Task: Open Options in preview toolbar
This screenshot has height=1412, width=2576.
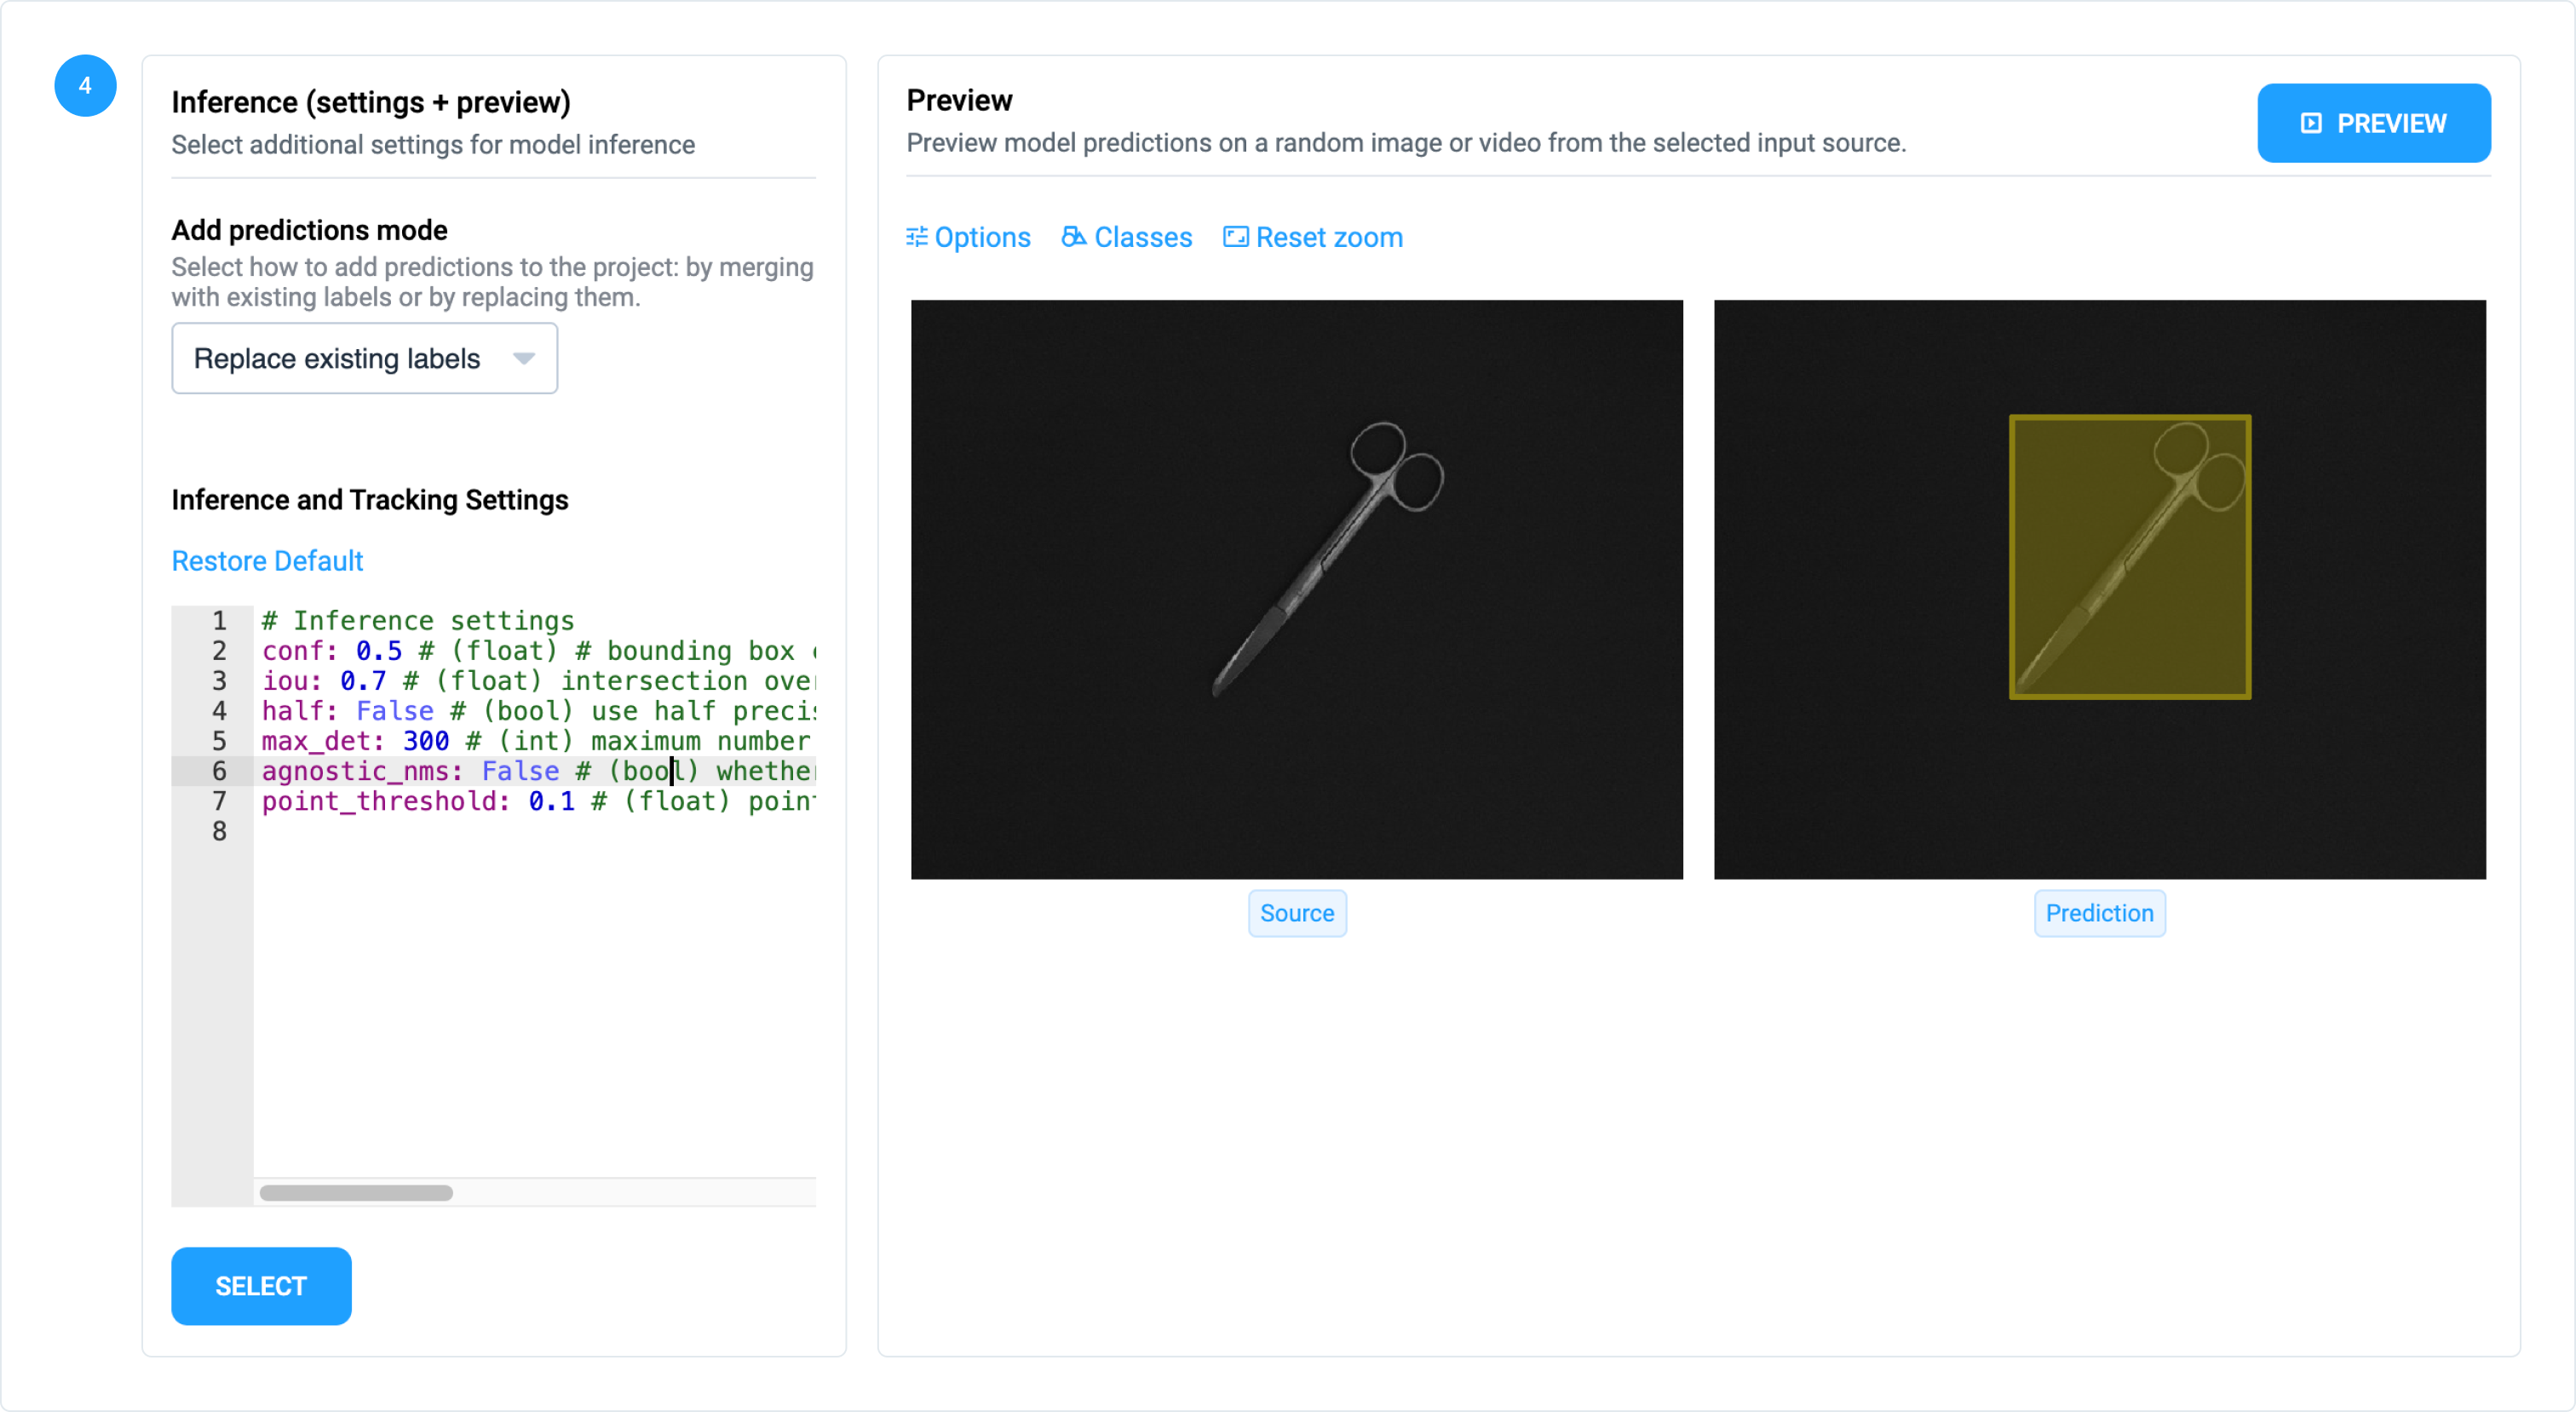Action: [982, 237]
